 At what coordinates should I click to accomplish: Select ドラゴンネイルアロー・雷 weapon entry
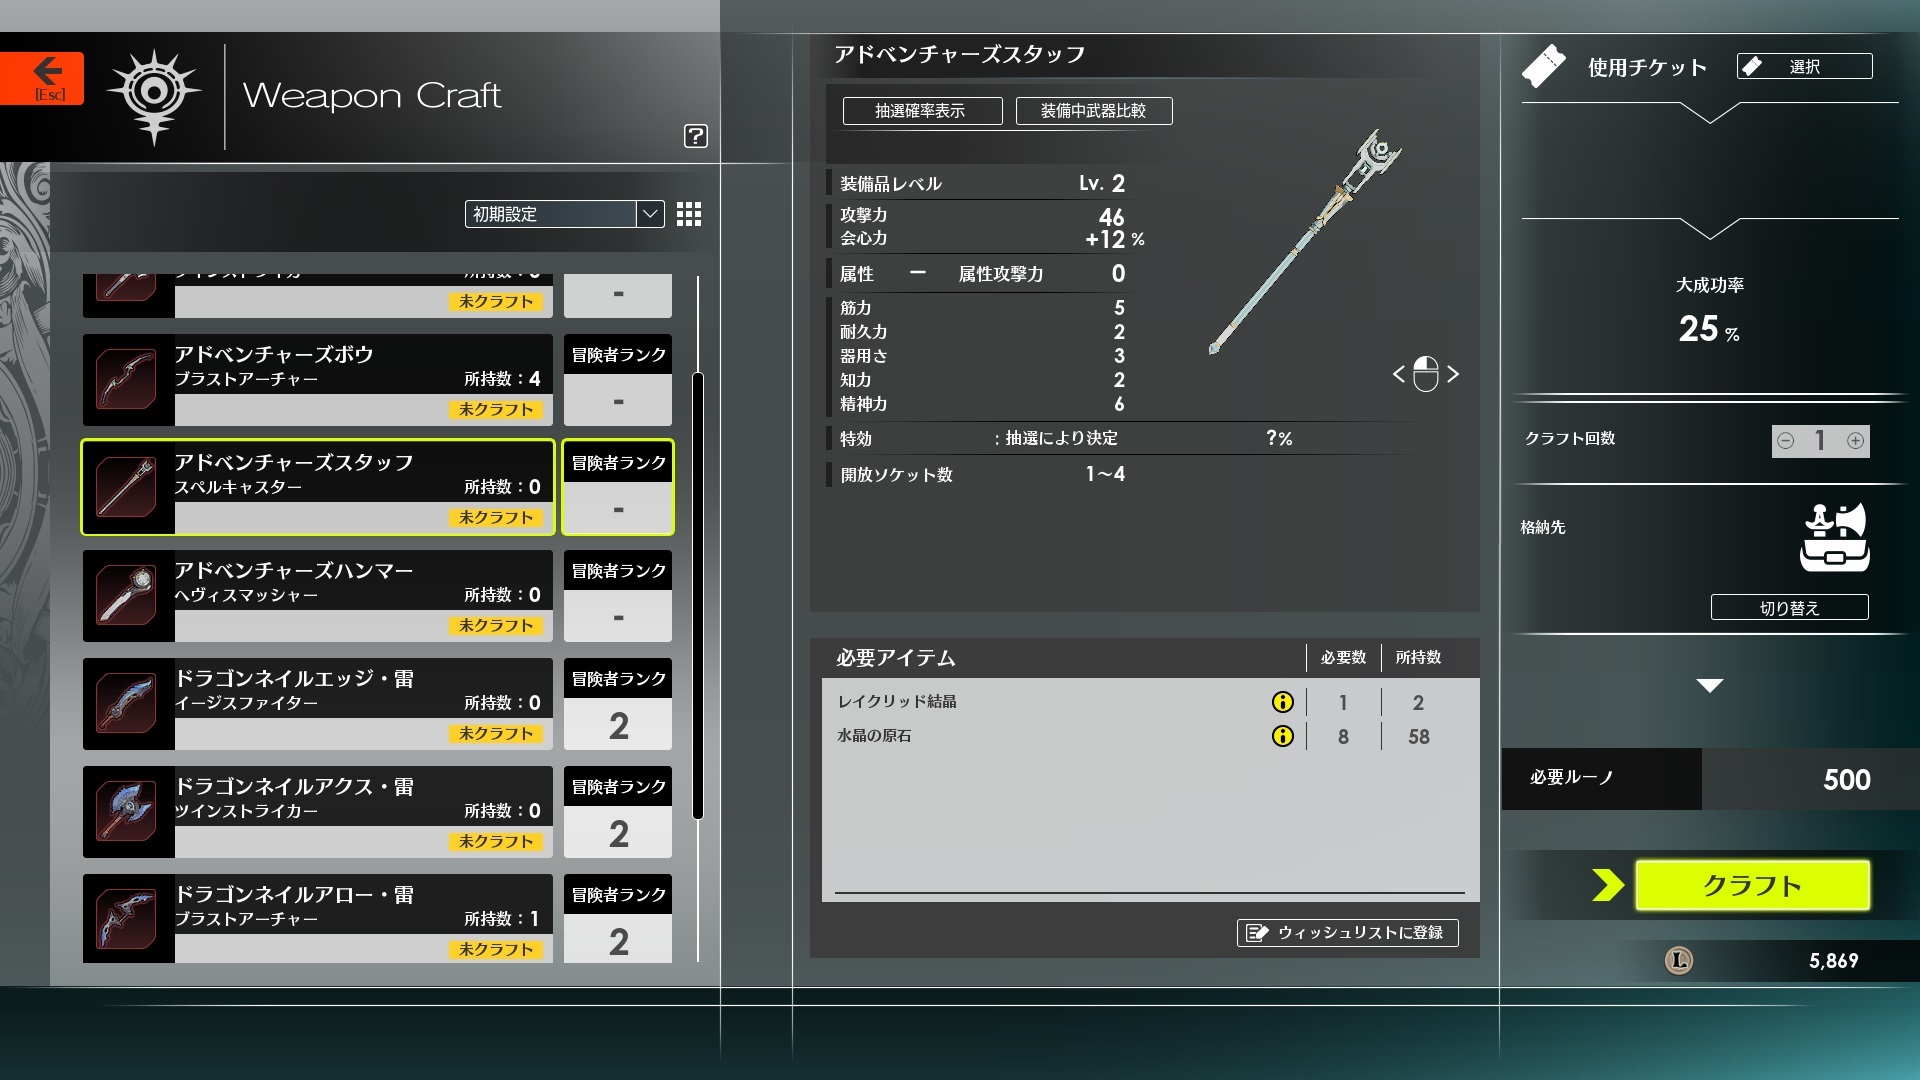(x=318, y=919)
